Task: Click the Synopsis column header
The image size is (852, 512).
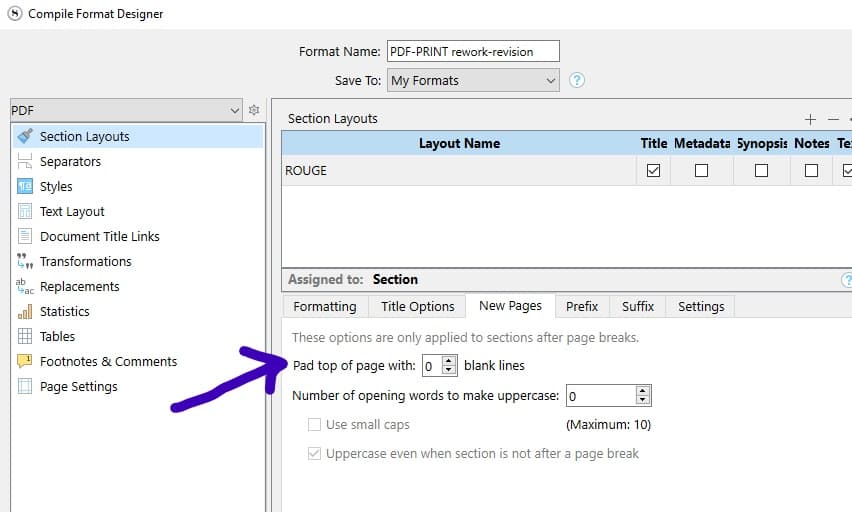Action: [x=762, y=143]
